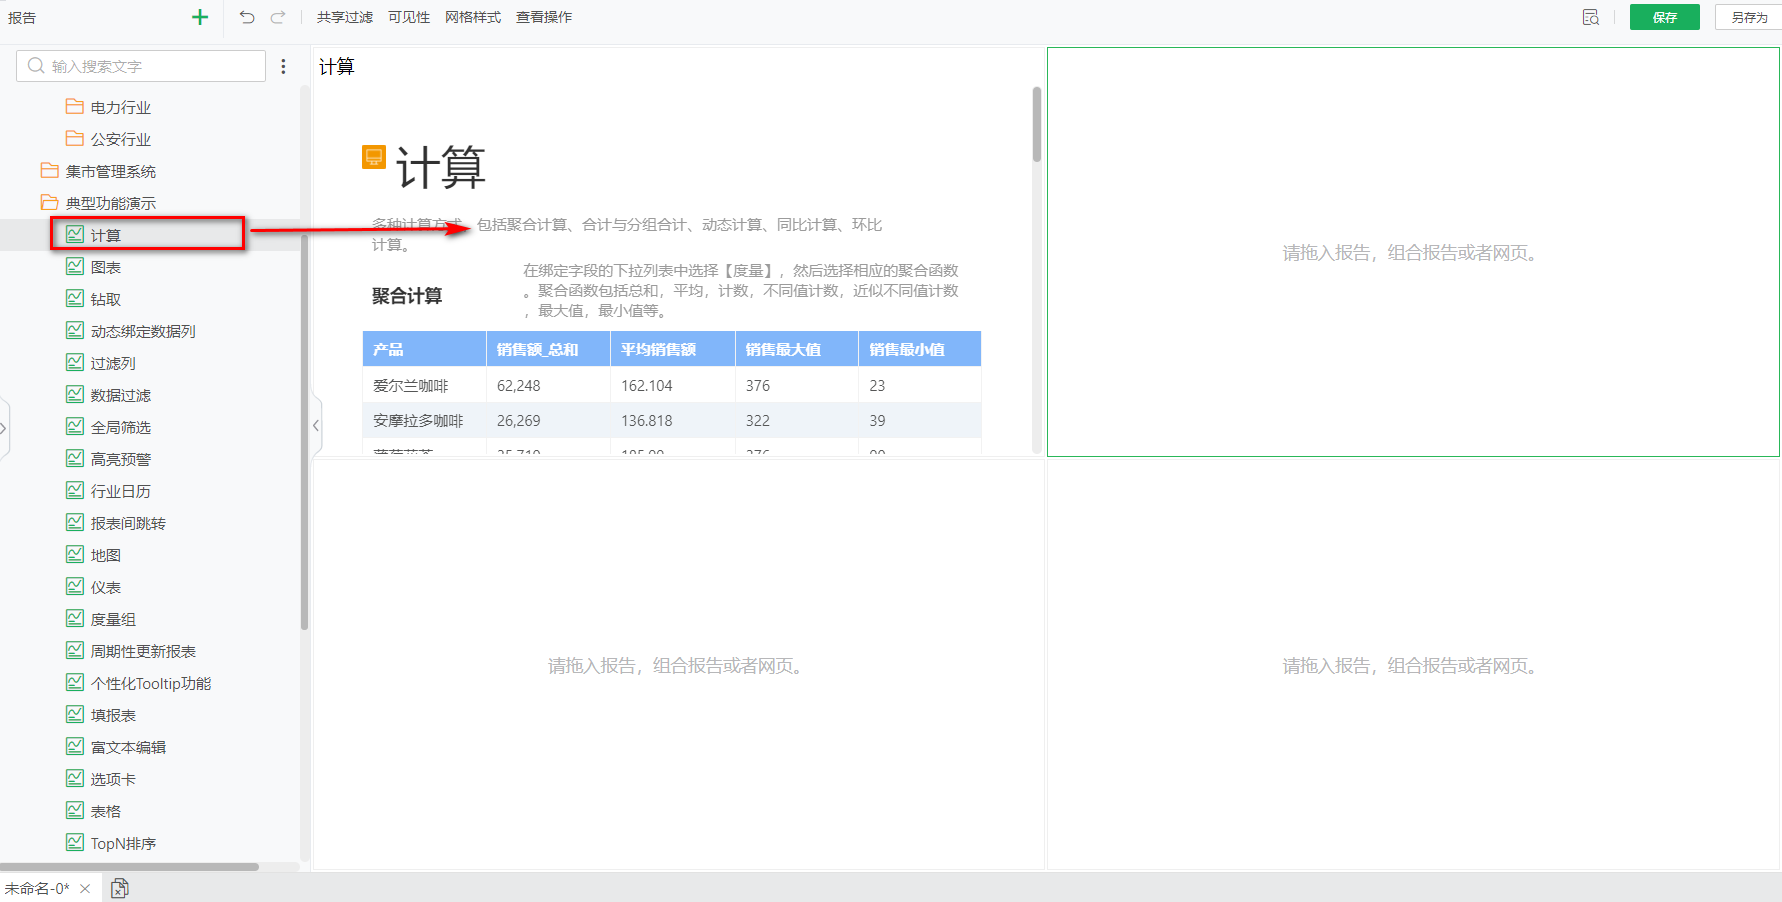
Task: Open the three-dot more options menu
Action: click(283, 66)
